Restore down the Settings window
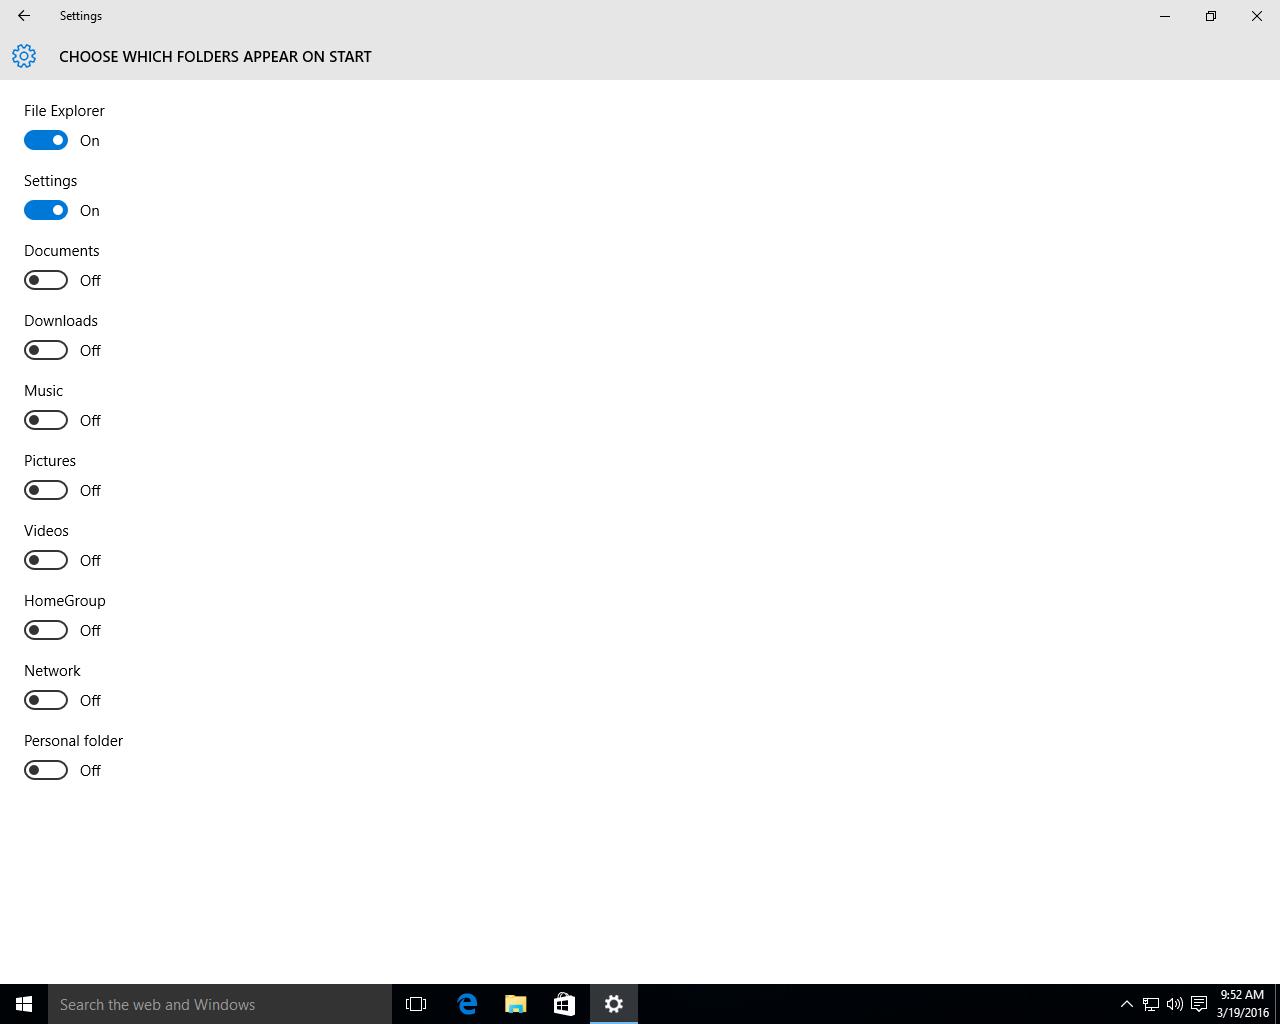This screenshot has width=1280, height=1024. coord(1211,16)
